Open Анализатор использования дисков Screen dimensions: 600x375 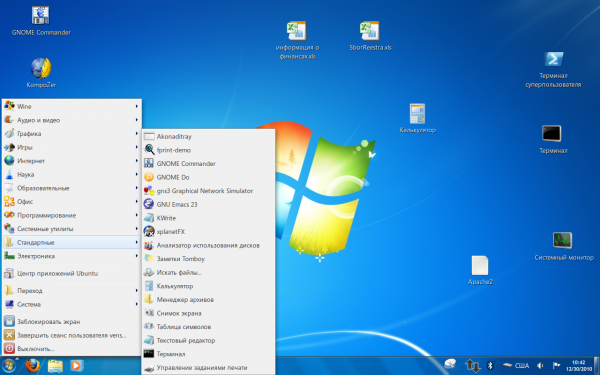[209, 245]
